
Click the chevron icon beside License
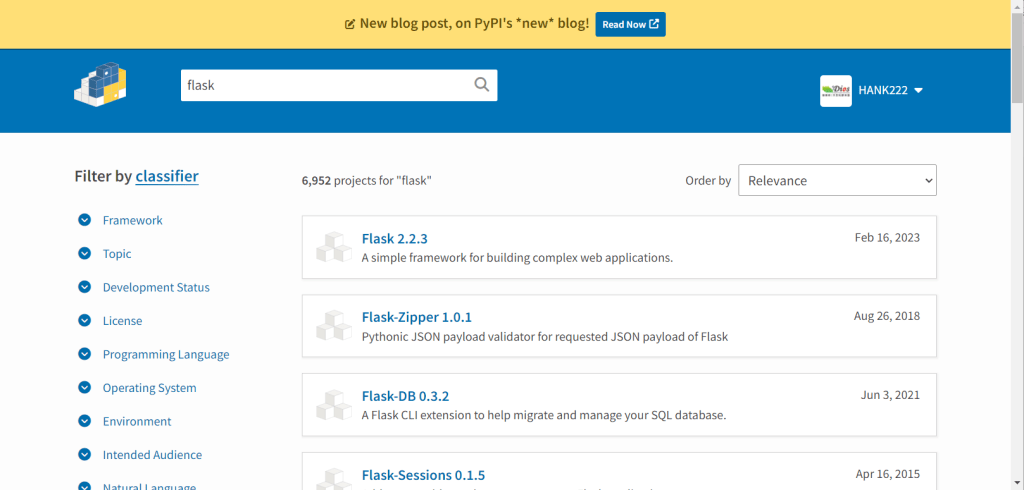(x=85, y=321)
